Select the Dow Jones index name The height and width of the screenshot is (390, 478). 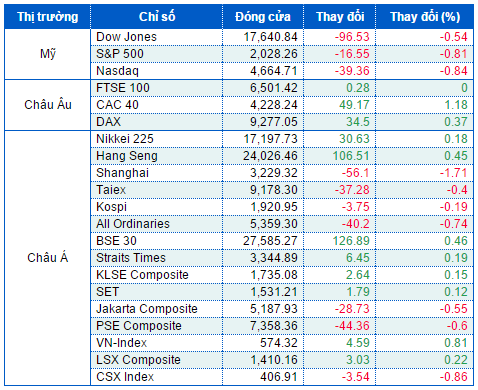tap(126, 37)
